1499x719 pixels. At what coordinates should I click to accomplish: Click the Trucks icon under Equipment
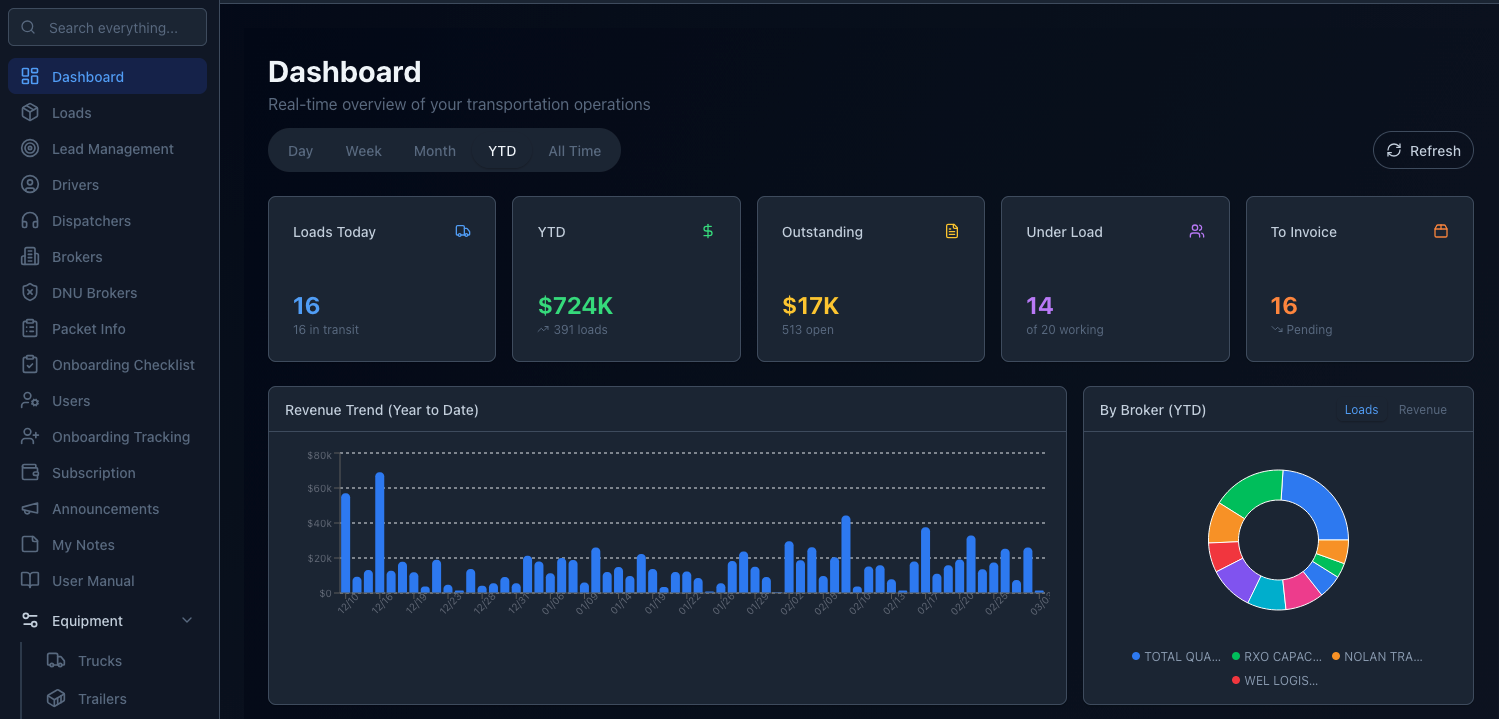coord(56,661)
